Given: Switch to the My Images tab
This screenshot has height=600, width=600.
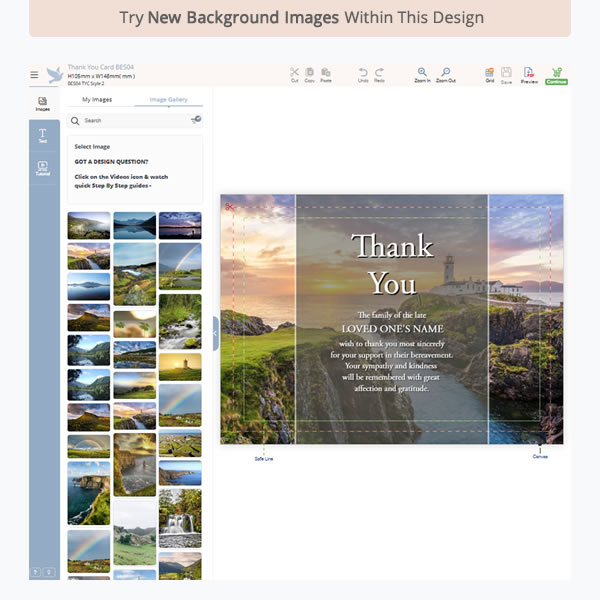Looking at the screenshot, I should pyautogui.click(x=97, y=100).
